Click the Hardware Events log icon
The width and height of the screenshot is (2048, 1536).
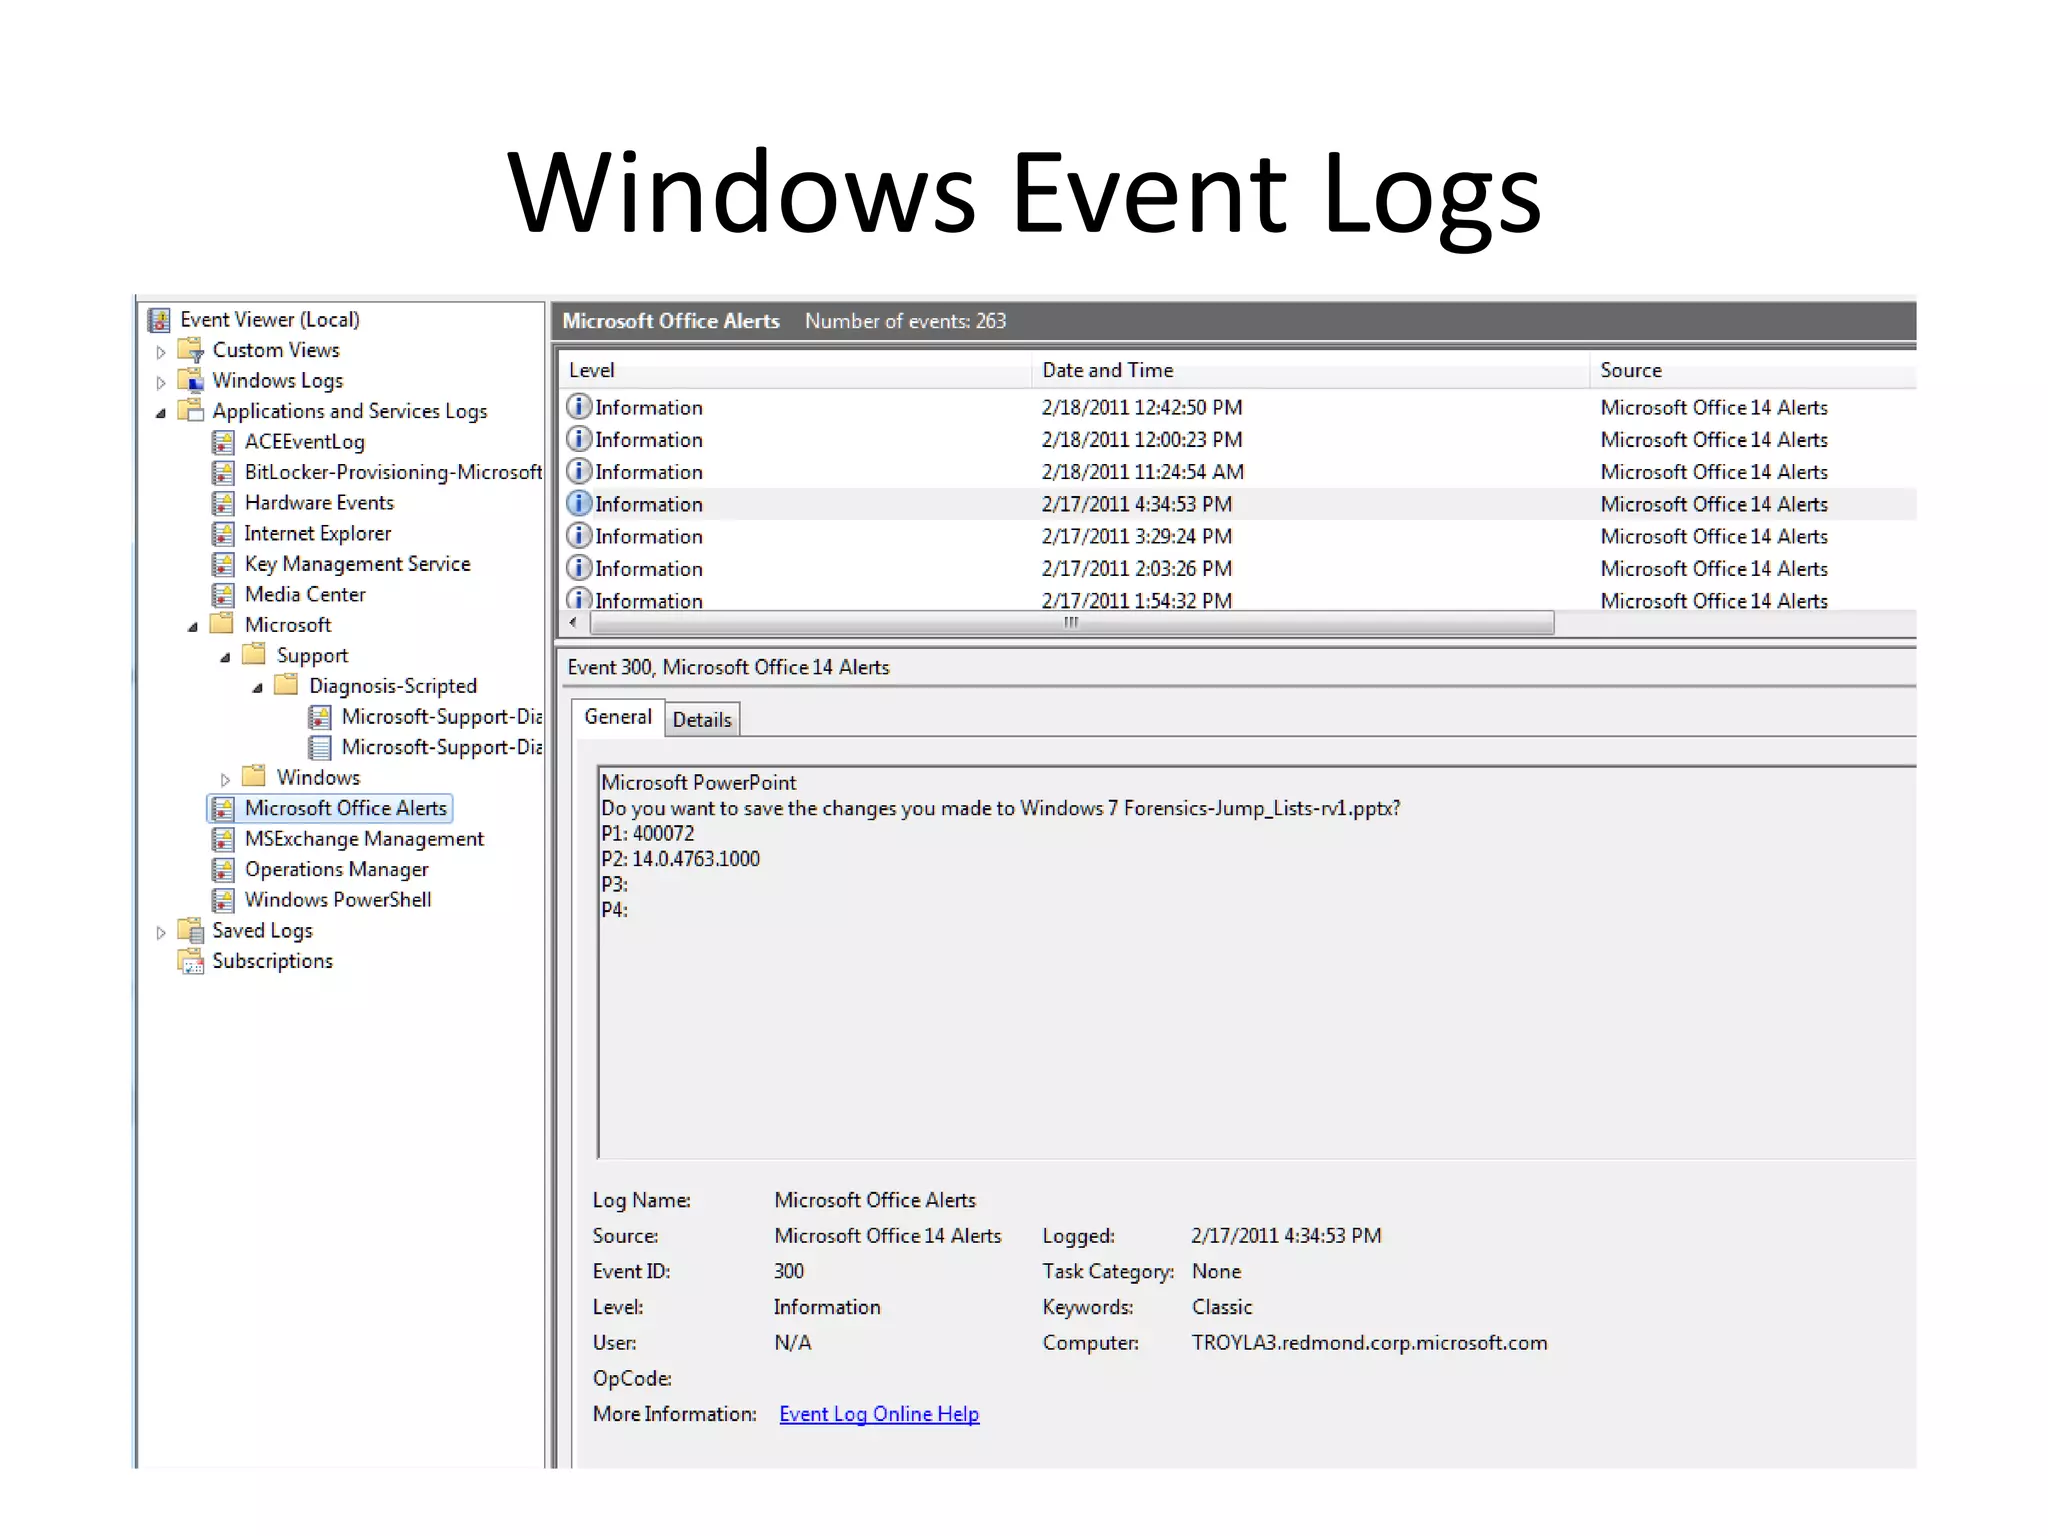coord(223,503)
